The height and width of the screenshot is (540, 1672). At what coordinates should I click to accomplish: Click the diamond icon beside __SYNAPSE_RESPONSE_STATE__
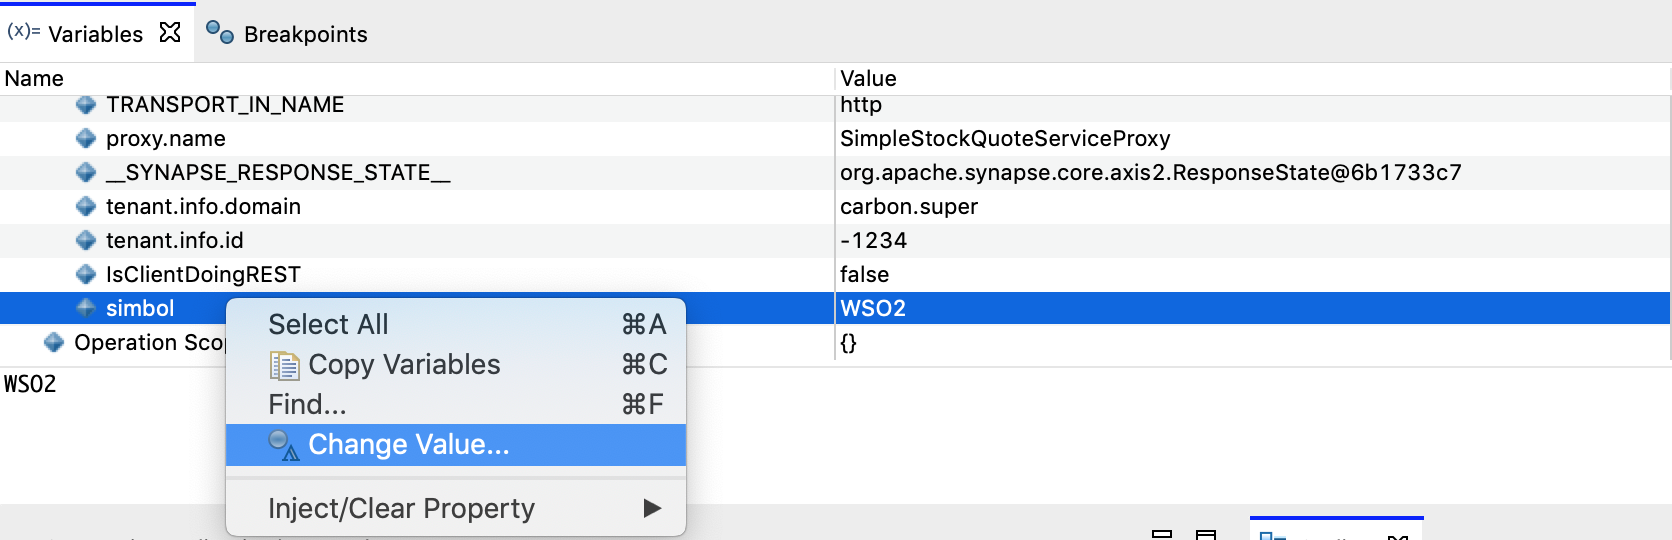tap(86, 172)
